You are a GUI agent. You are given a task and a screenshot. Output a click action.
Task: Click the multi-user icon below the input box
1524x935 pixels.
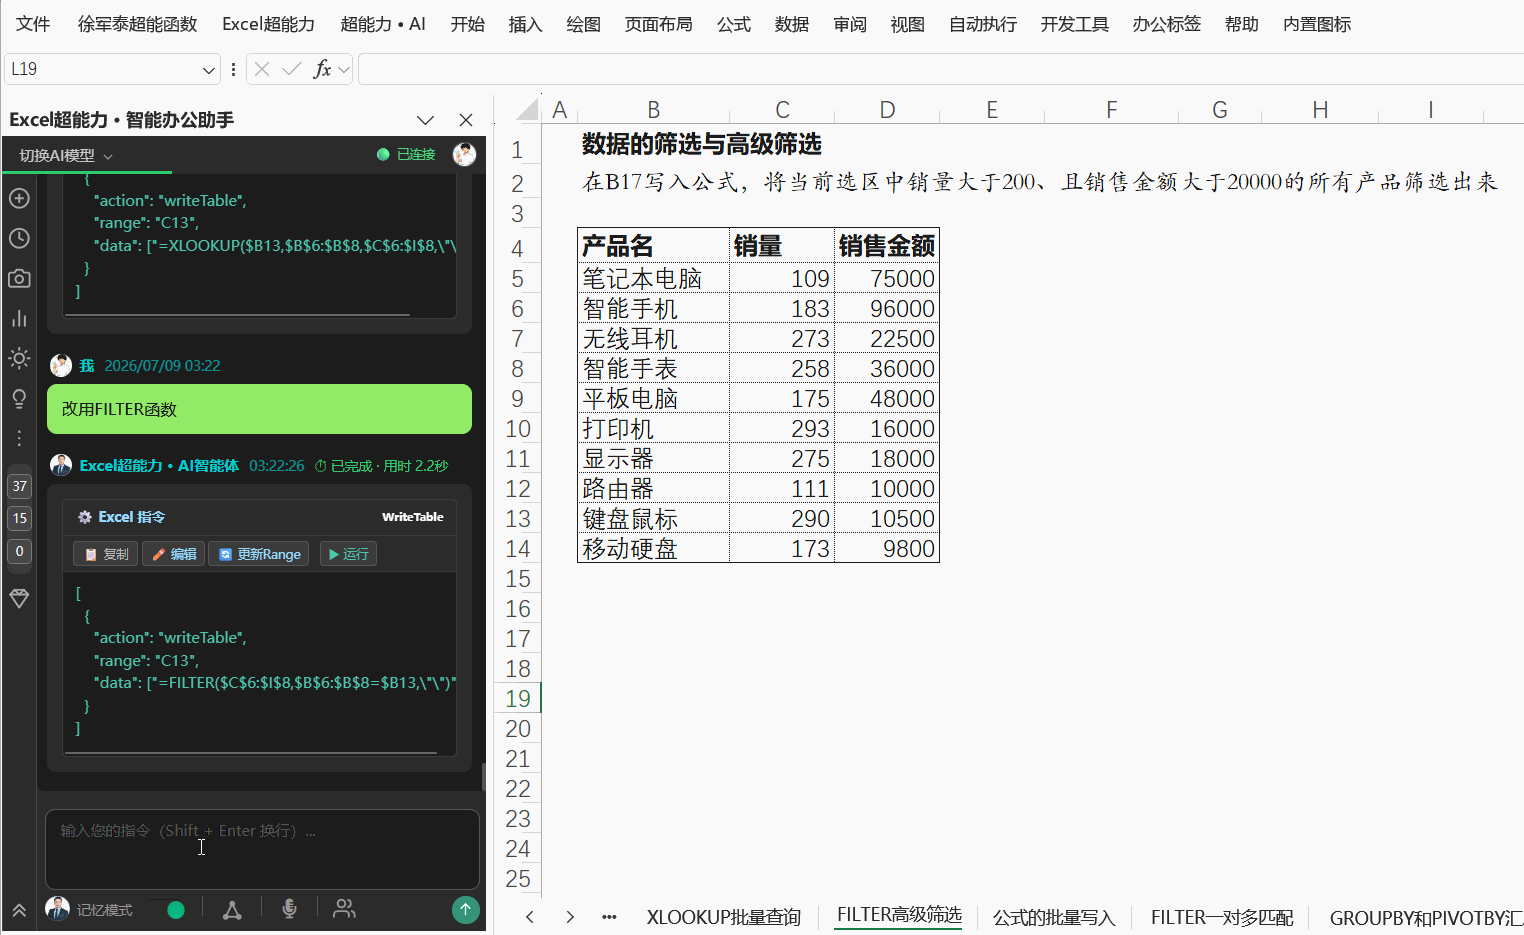tap(344, 909)
